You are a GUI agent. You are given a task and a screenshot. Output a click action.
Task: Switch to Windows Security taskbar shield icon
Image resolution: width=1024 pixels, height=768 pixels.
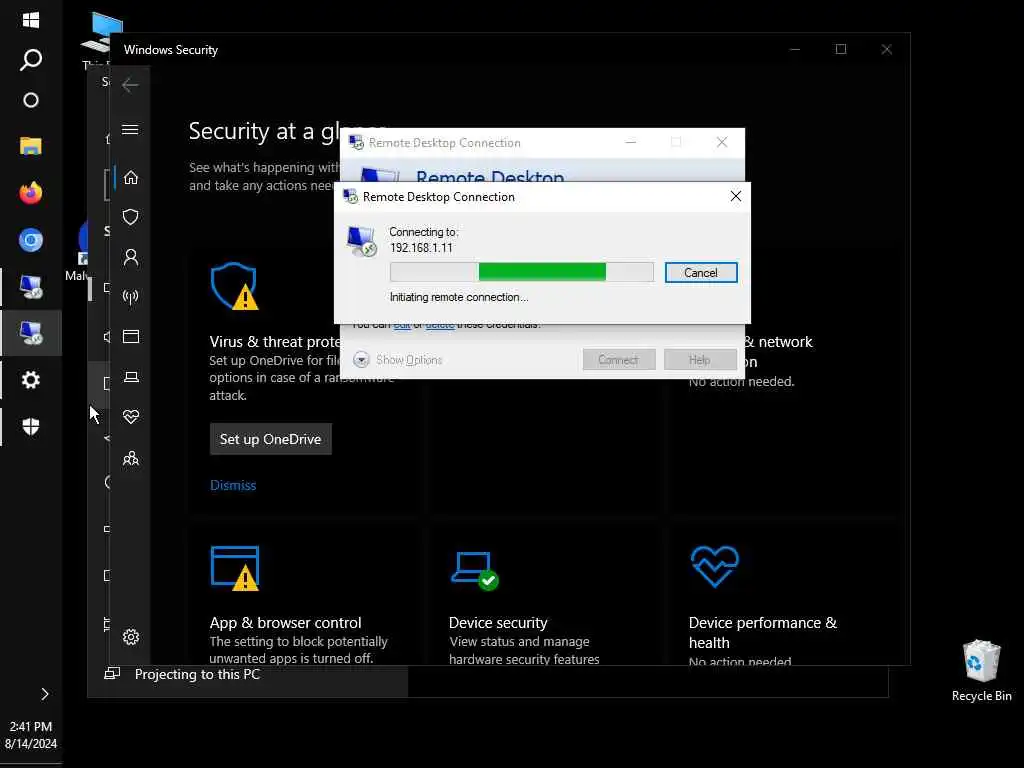tap(31, 426)
